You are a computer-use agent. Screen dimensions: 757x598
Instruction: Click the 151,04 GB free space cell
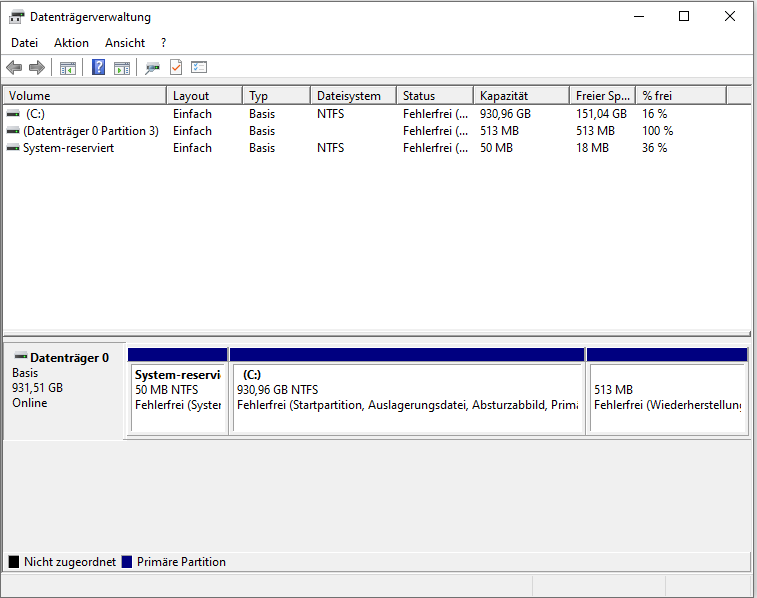tap(601, 114)
